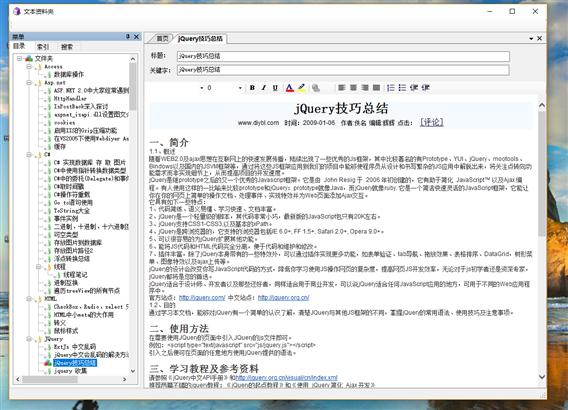Click the 关键字 input field

[x=343, y=70]
